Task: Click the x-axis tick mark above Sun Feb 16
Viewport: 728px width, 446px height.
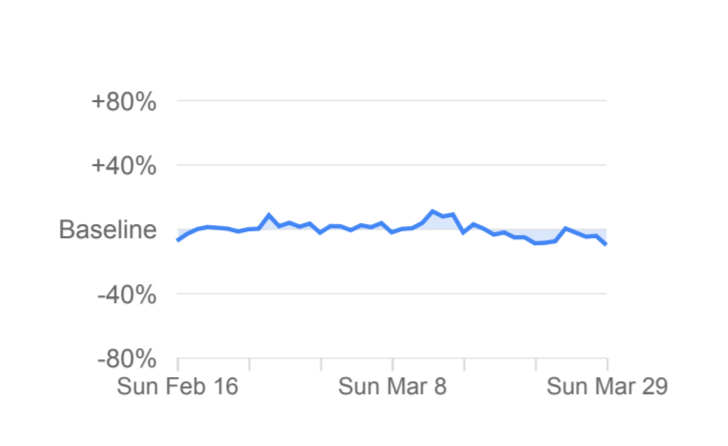Action: click(x=178, y=364)
